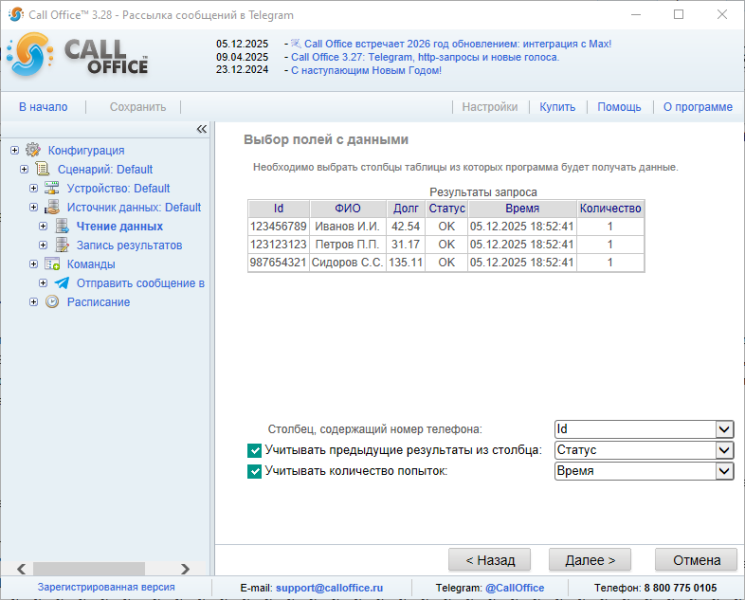Click the Сценарий: Default scroll icon

pyautogui.click(x=43, y=169)
